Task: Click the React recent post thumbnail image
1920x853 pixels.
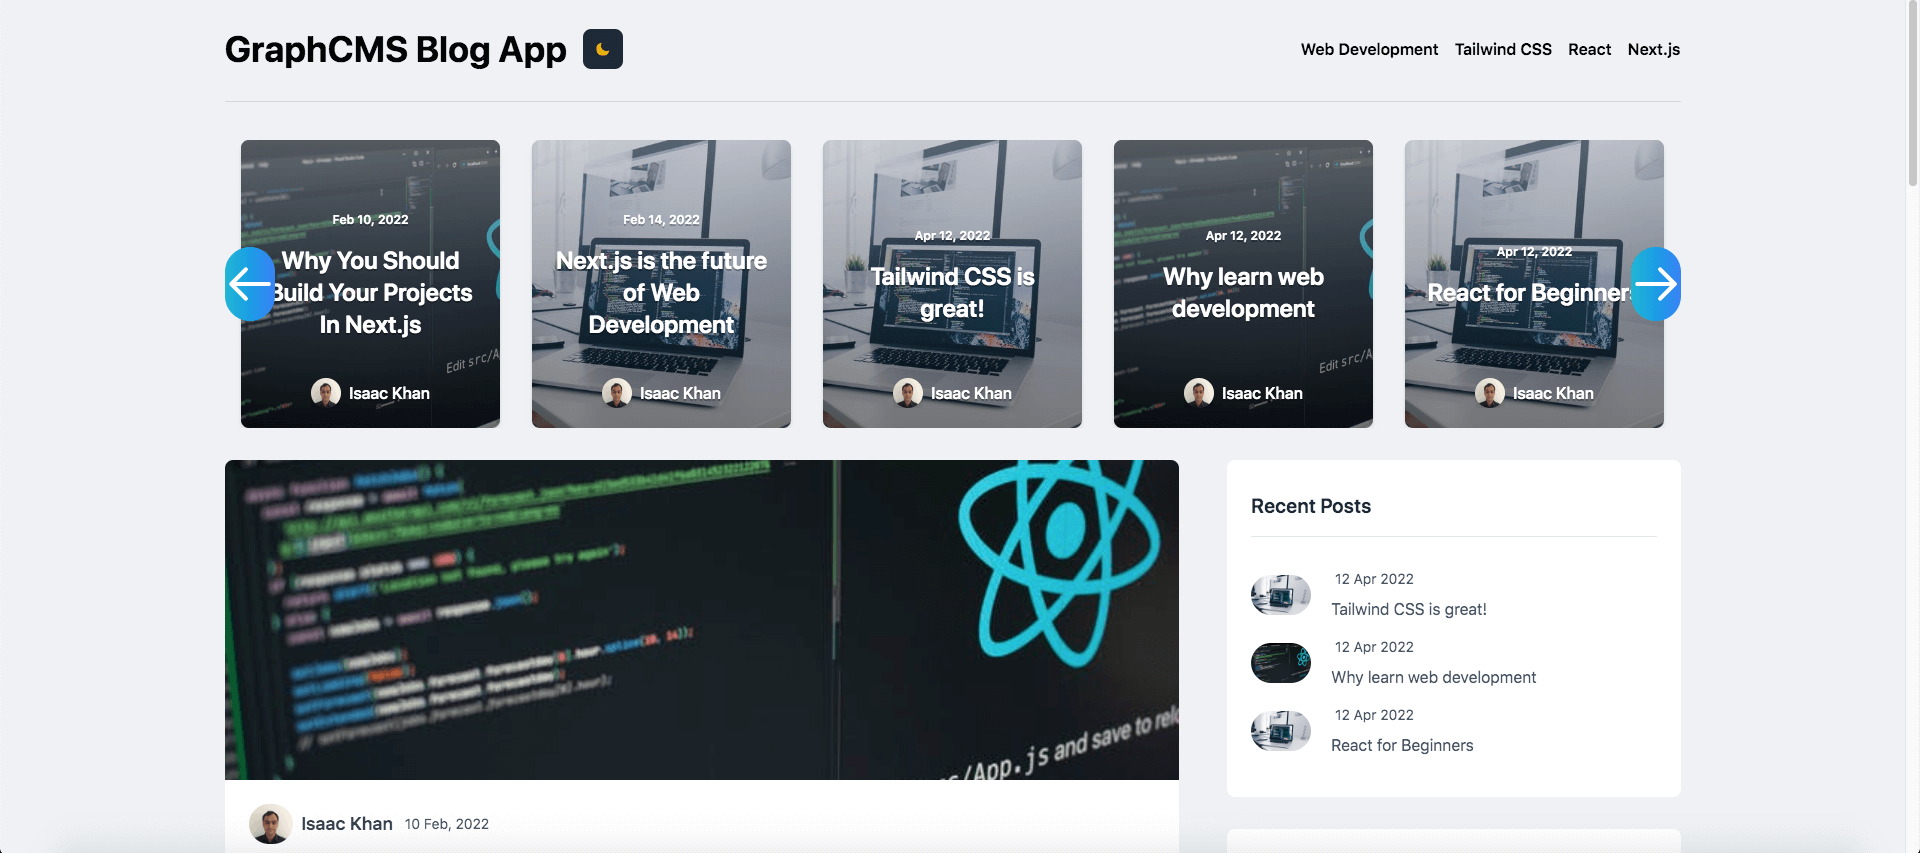Action: 1281,731
